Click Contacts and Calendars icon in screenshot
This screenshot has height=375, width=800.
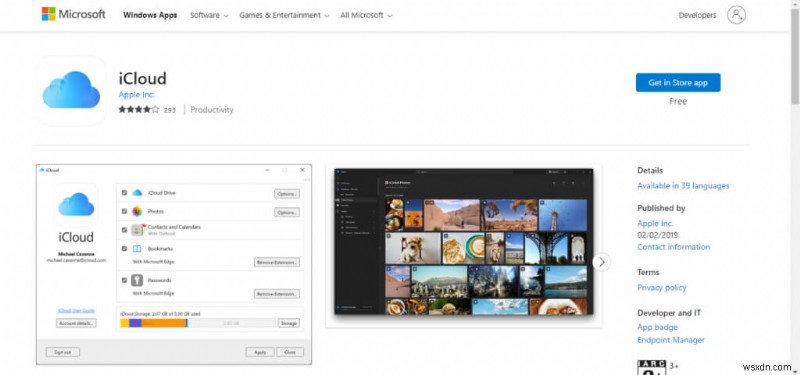click(x=138, y=230)
